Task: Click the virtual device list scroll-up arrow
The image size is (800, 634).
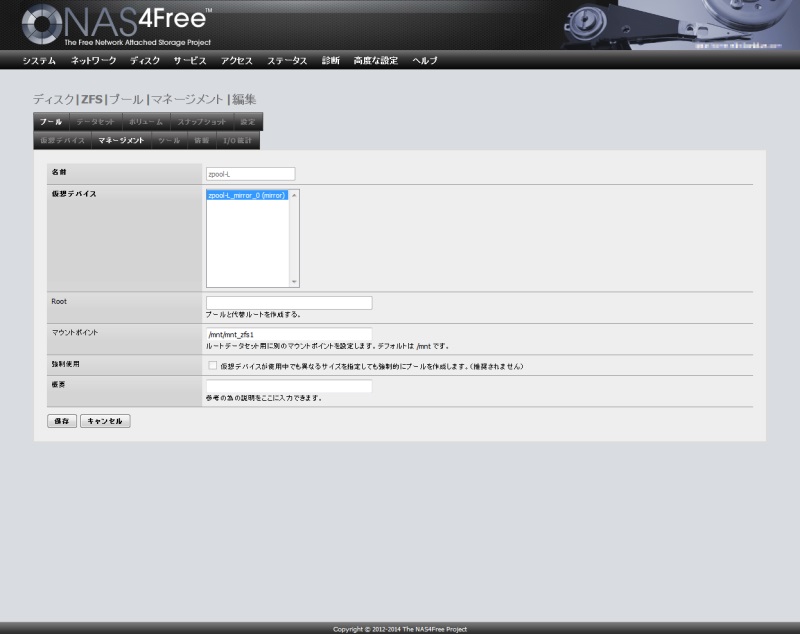Action: click(x=294, y=195)
